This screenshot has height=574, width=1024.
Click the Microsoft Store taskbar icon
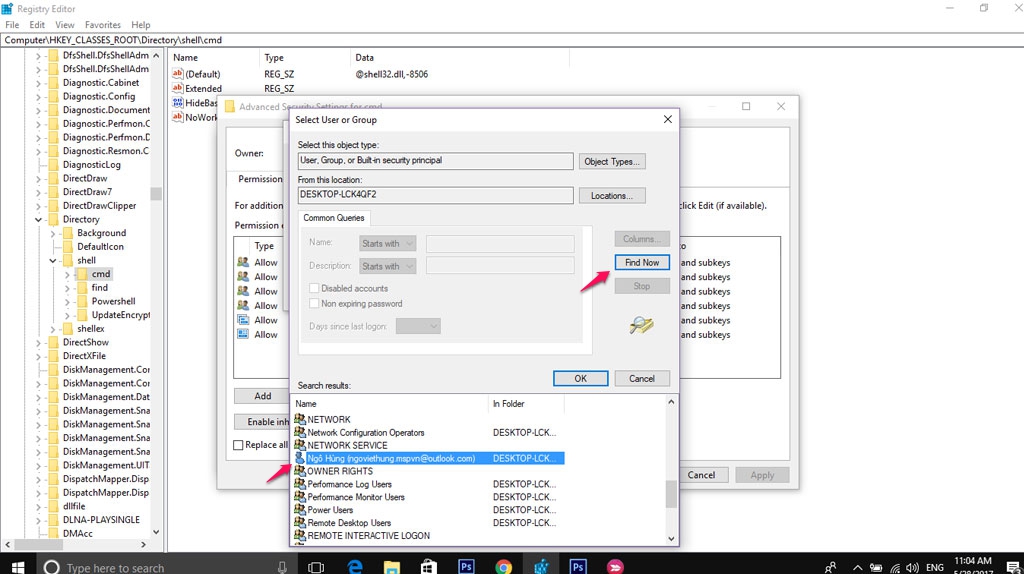[428, 567]
